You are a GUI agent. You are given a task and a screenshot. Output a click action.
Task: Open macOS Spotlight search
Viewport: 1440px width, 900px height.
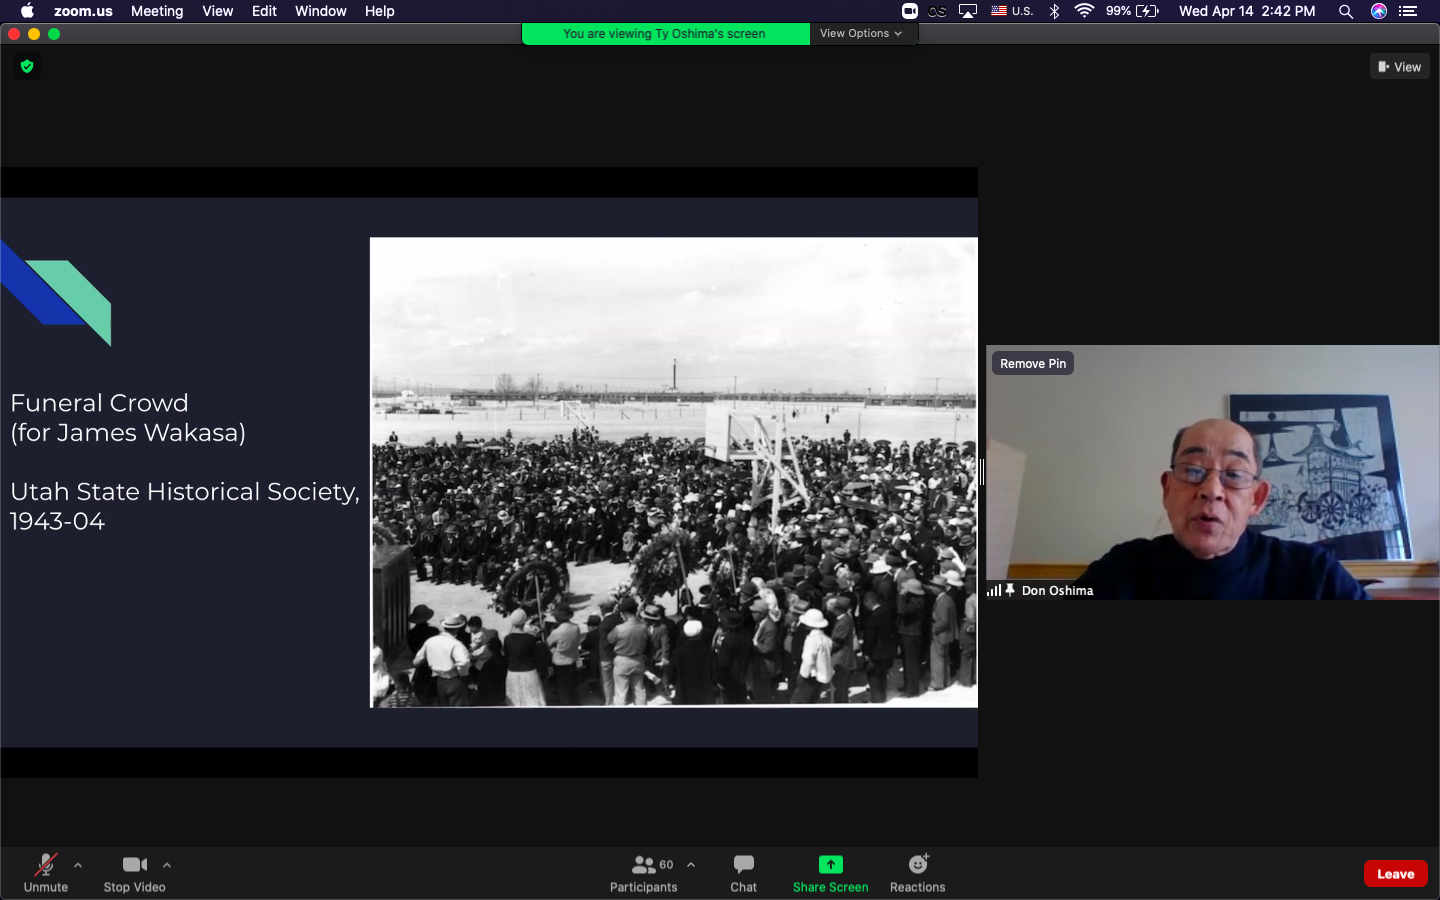1346,11
